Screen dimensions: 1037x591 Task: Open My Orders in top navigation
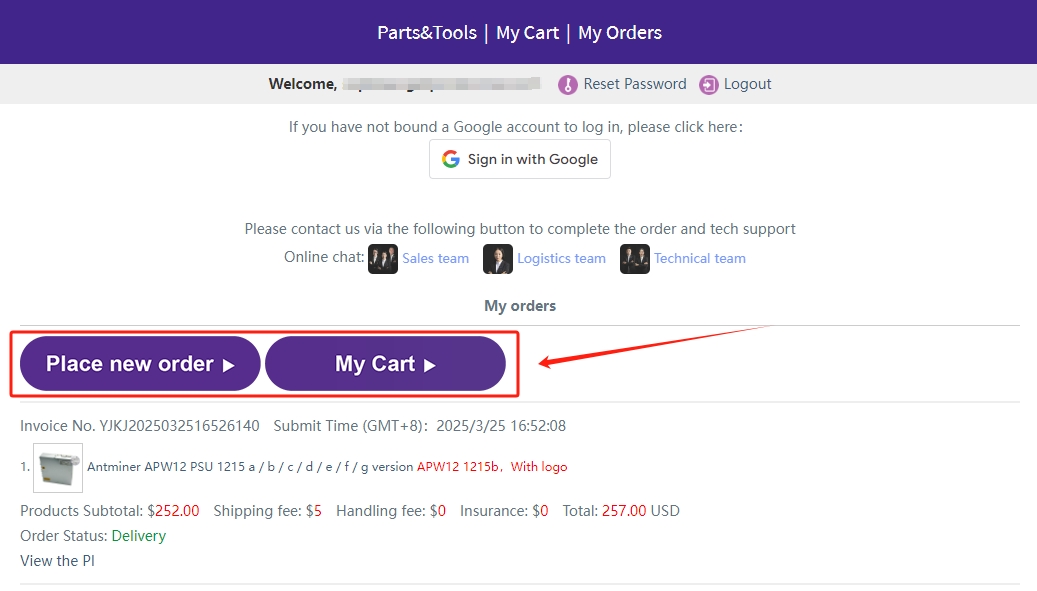coord(620,33)
